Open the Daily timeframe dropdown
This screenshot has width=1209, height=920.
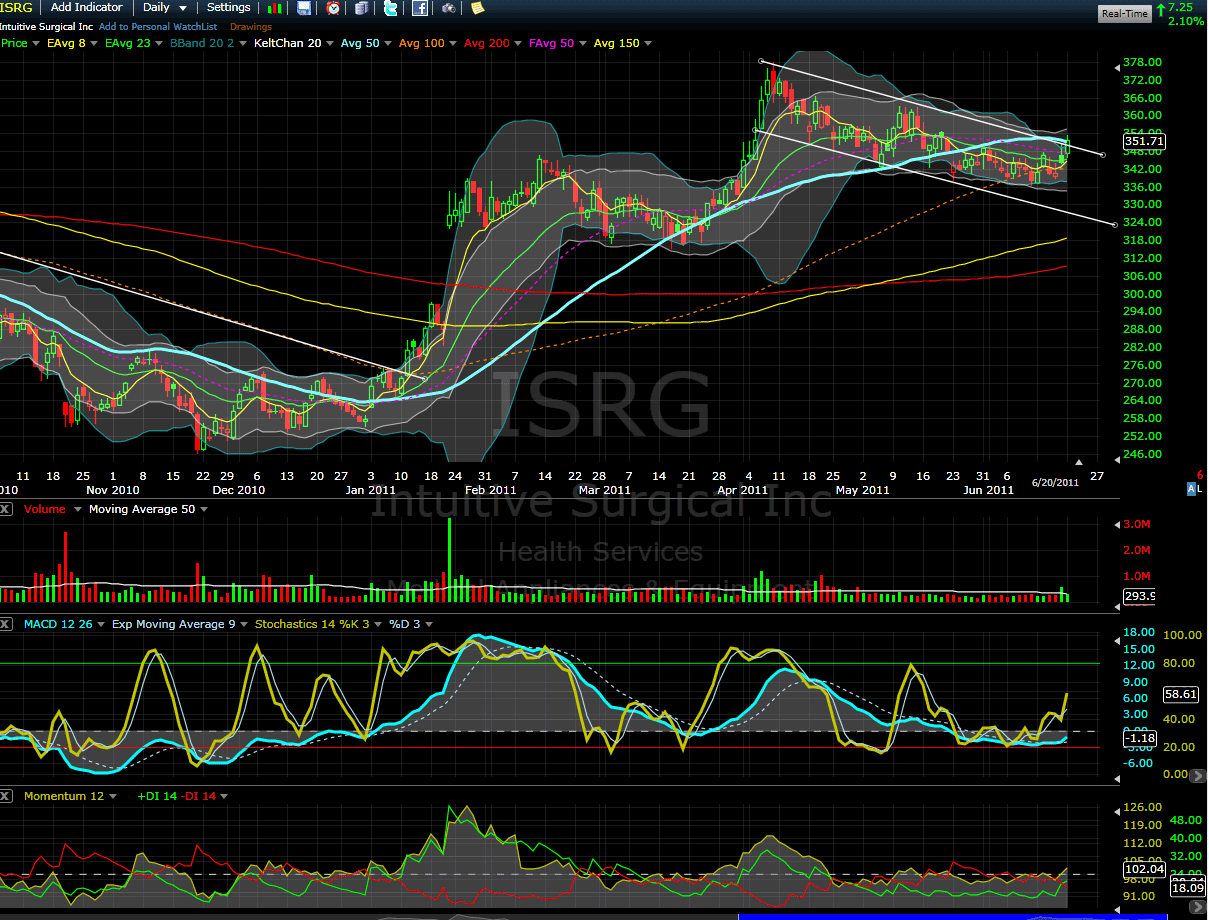tap(165, 8)
